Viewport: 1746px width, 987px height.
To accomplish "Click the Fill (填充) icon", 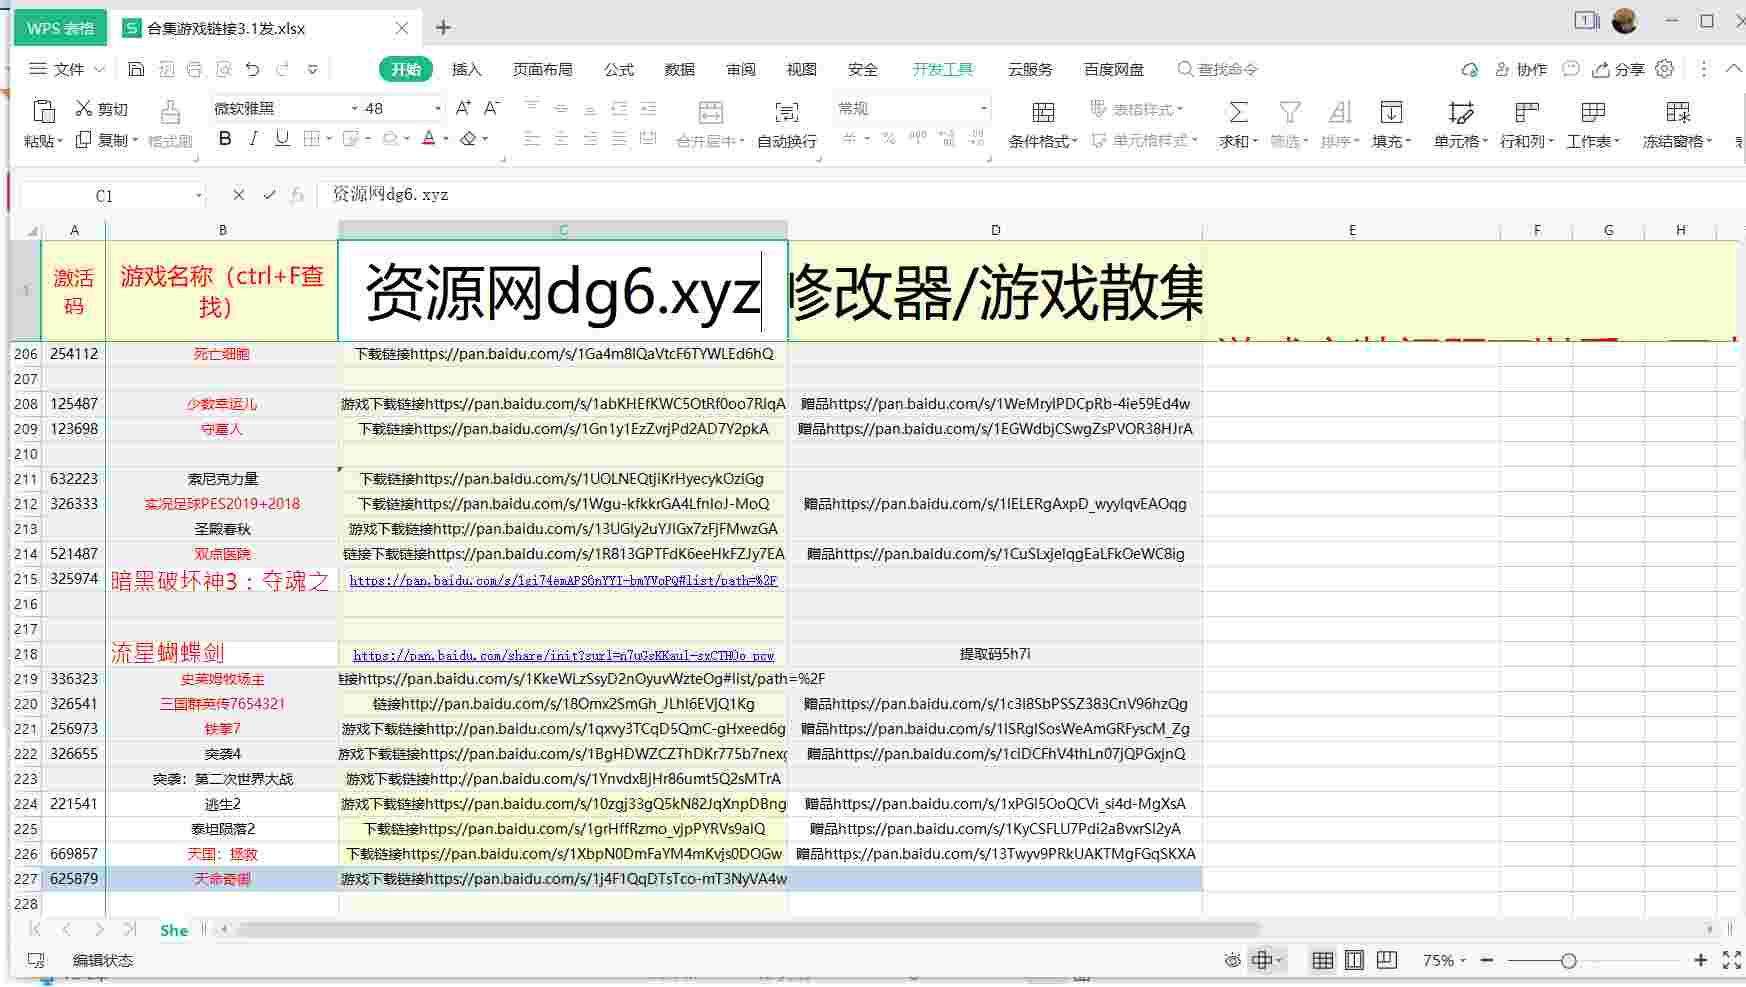I will point(1391,111).
